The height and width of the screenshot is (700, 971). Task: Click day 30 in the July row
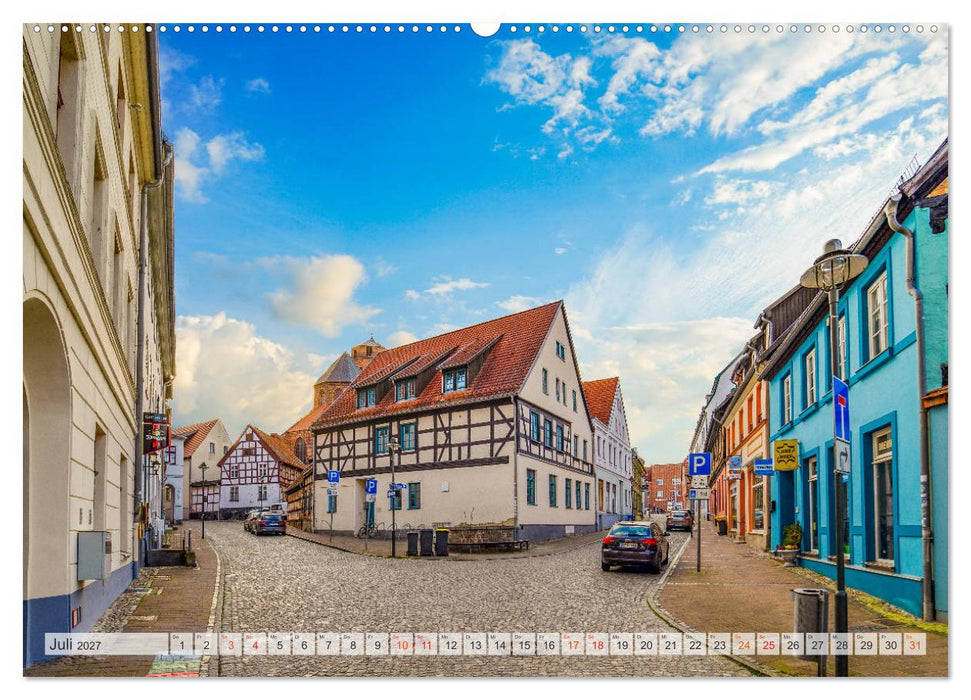(x=891, y=644)
